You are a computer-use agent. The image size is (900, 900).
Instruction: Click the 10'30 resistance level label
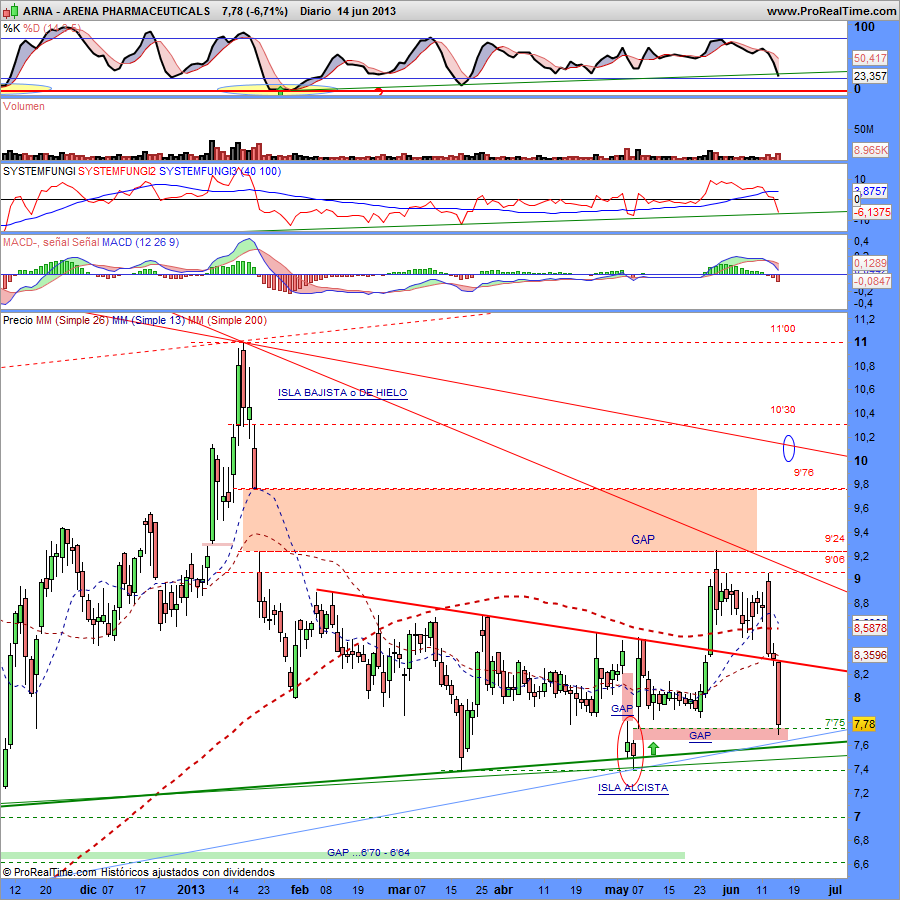tap(783, 410)
